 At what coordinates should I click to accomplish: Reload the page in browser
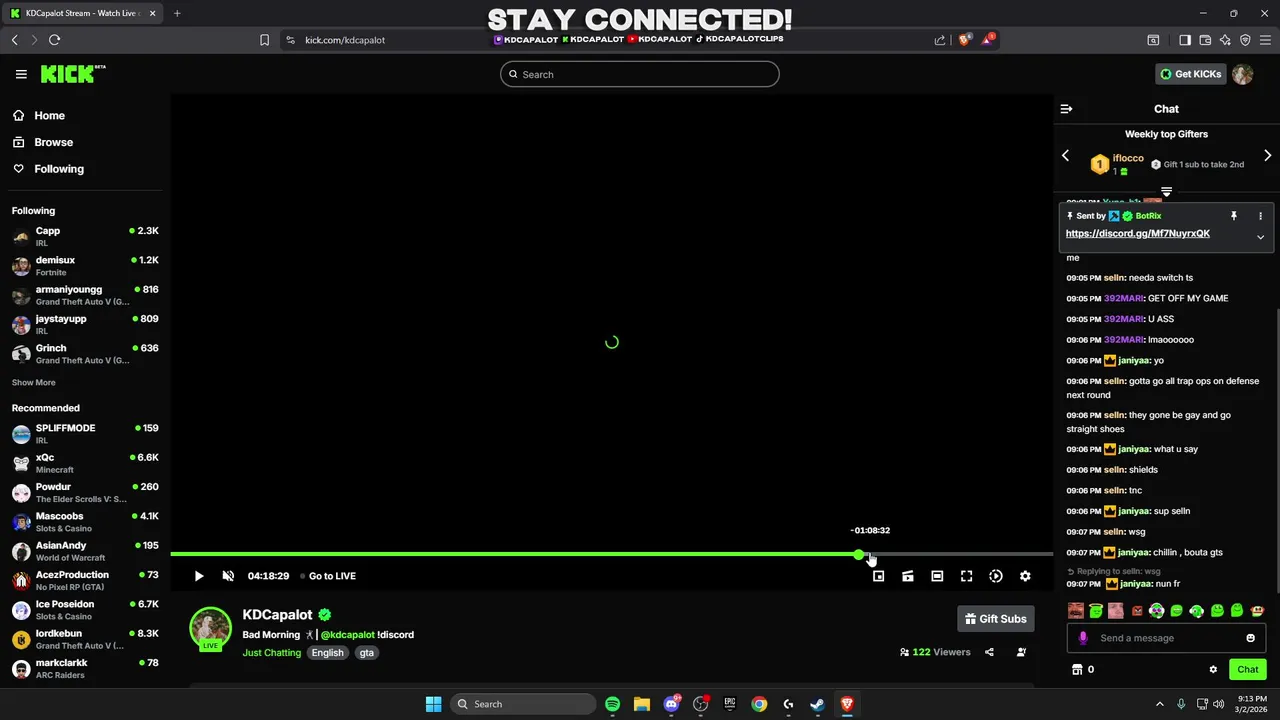point(54,40)
